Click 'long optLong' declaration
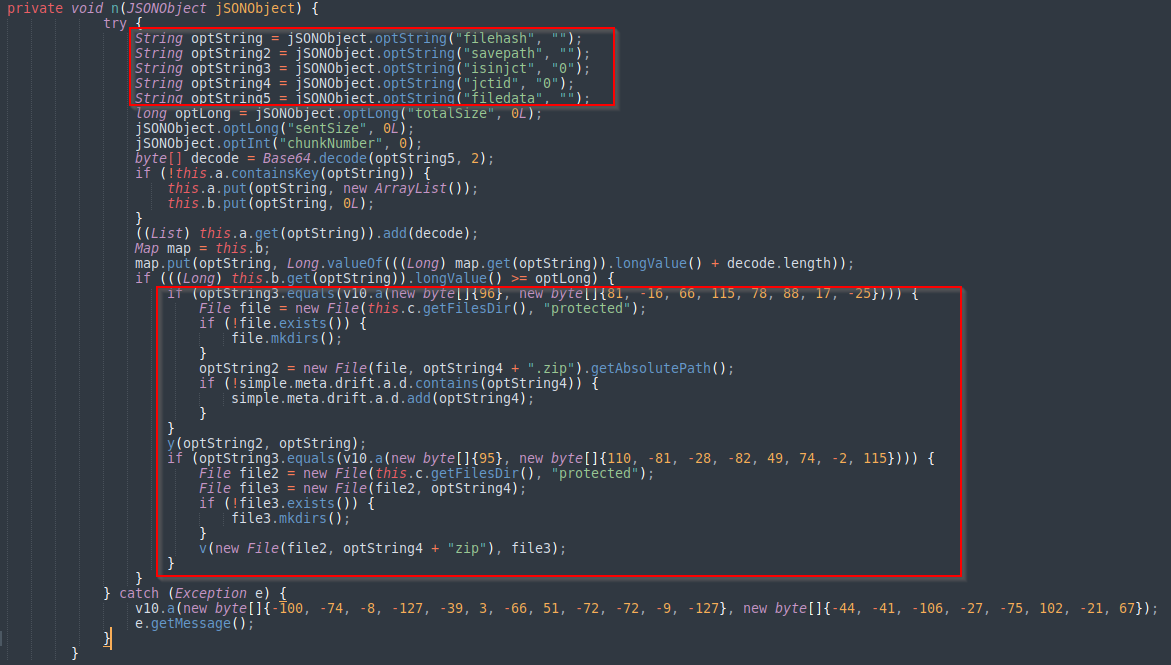 tap(183, 113)
